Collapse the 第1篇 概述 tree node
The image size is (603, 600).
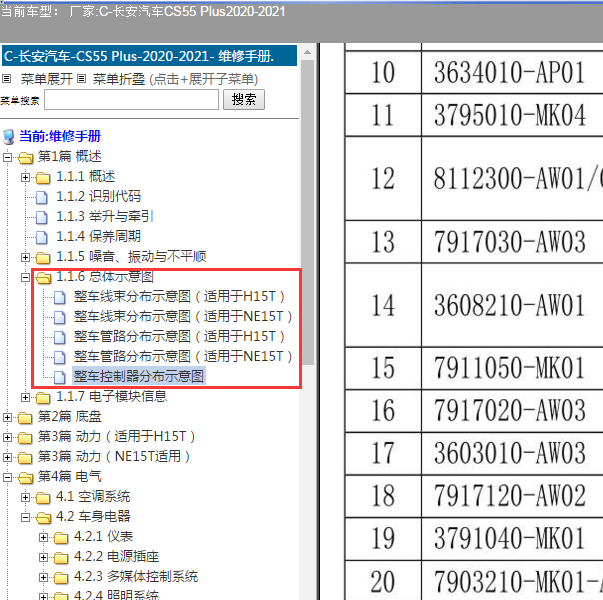tap(7, 157)
